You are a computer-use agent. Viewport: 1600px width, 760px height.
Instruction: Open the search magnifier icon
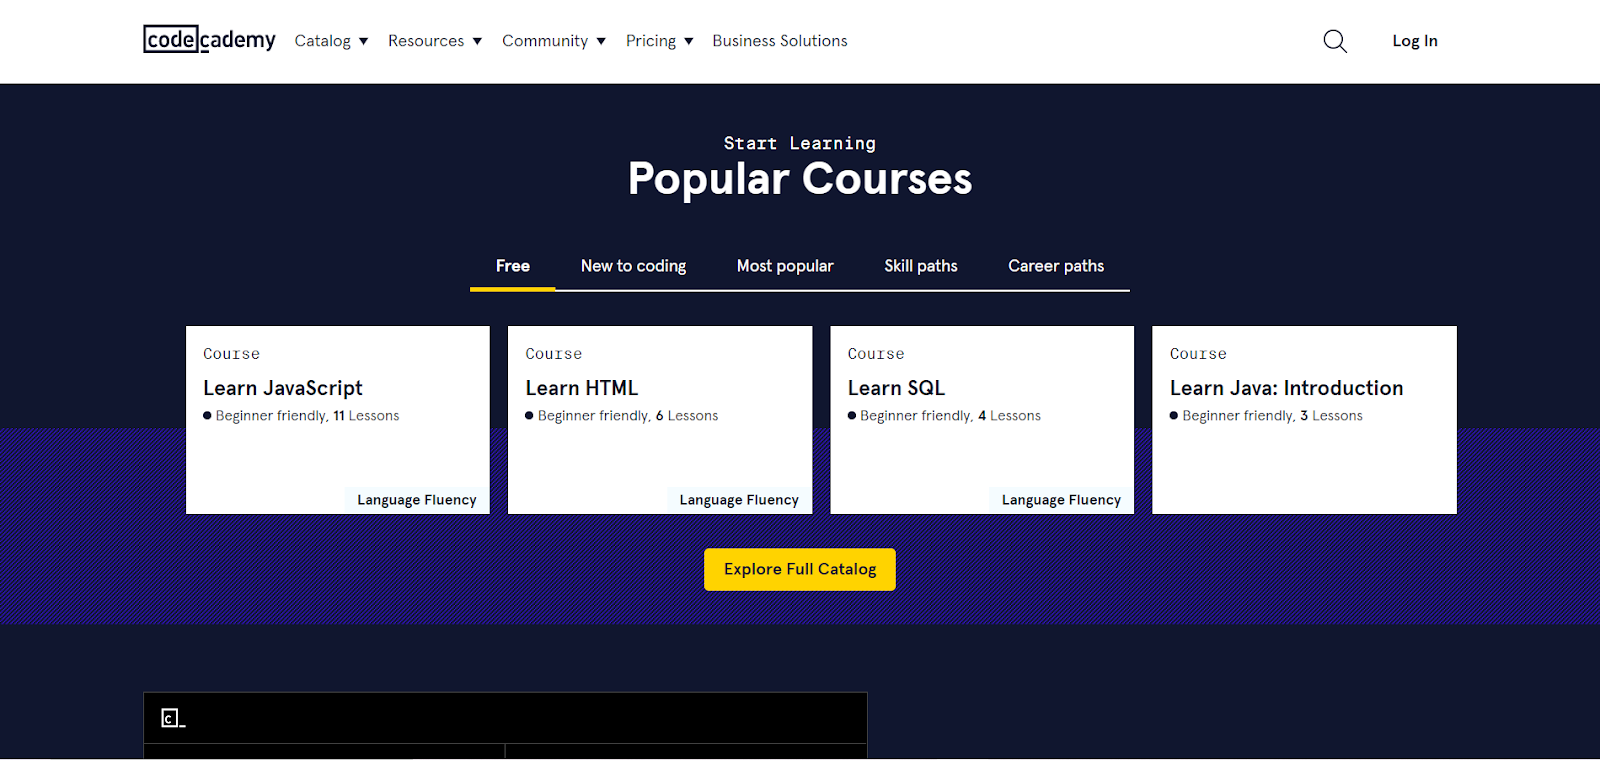pos(1335,41)
